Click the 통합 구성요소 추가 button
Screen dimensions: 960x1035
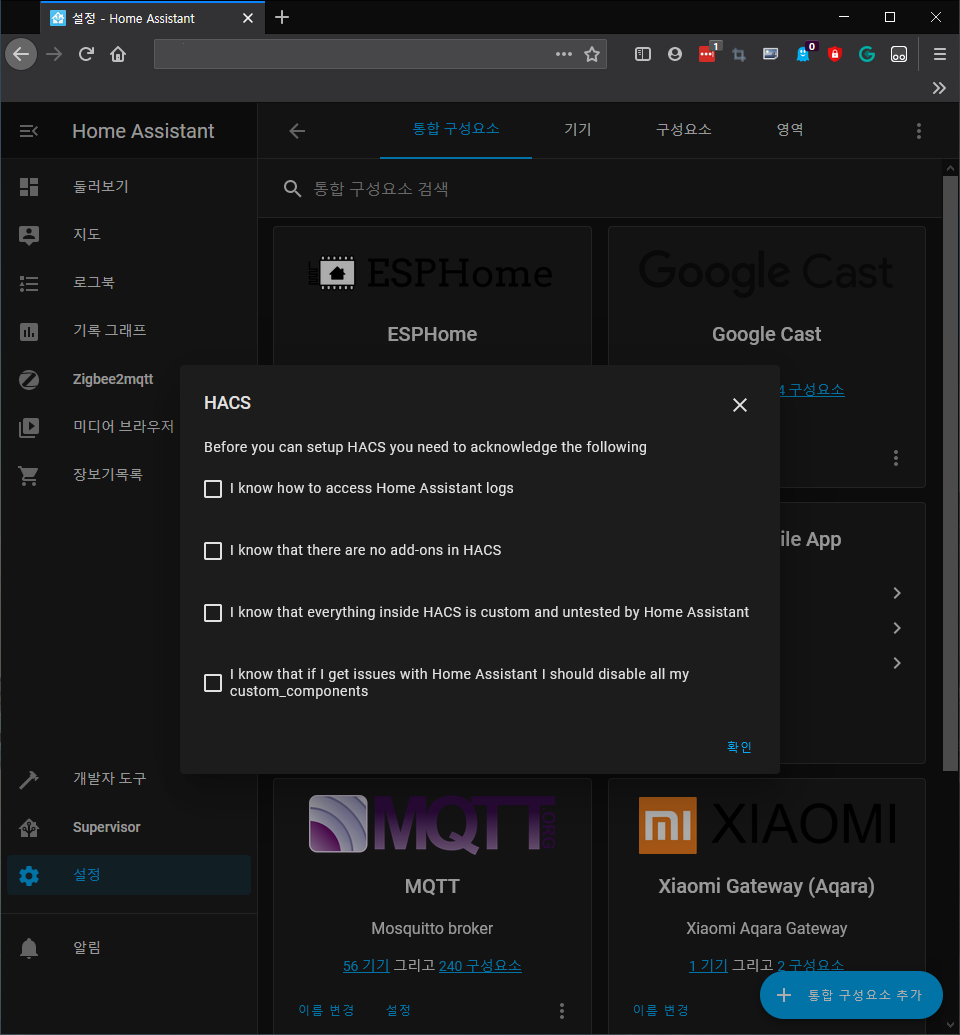pyautogui.click(x=851, y=995)
